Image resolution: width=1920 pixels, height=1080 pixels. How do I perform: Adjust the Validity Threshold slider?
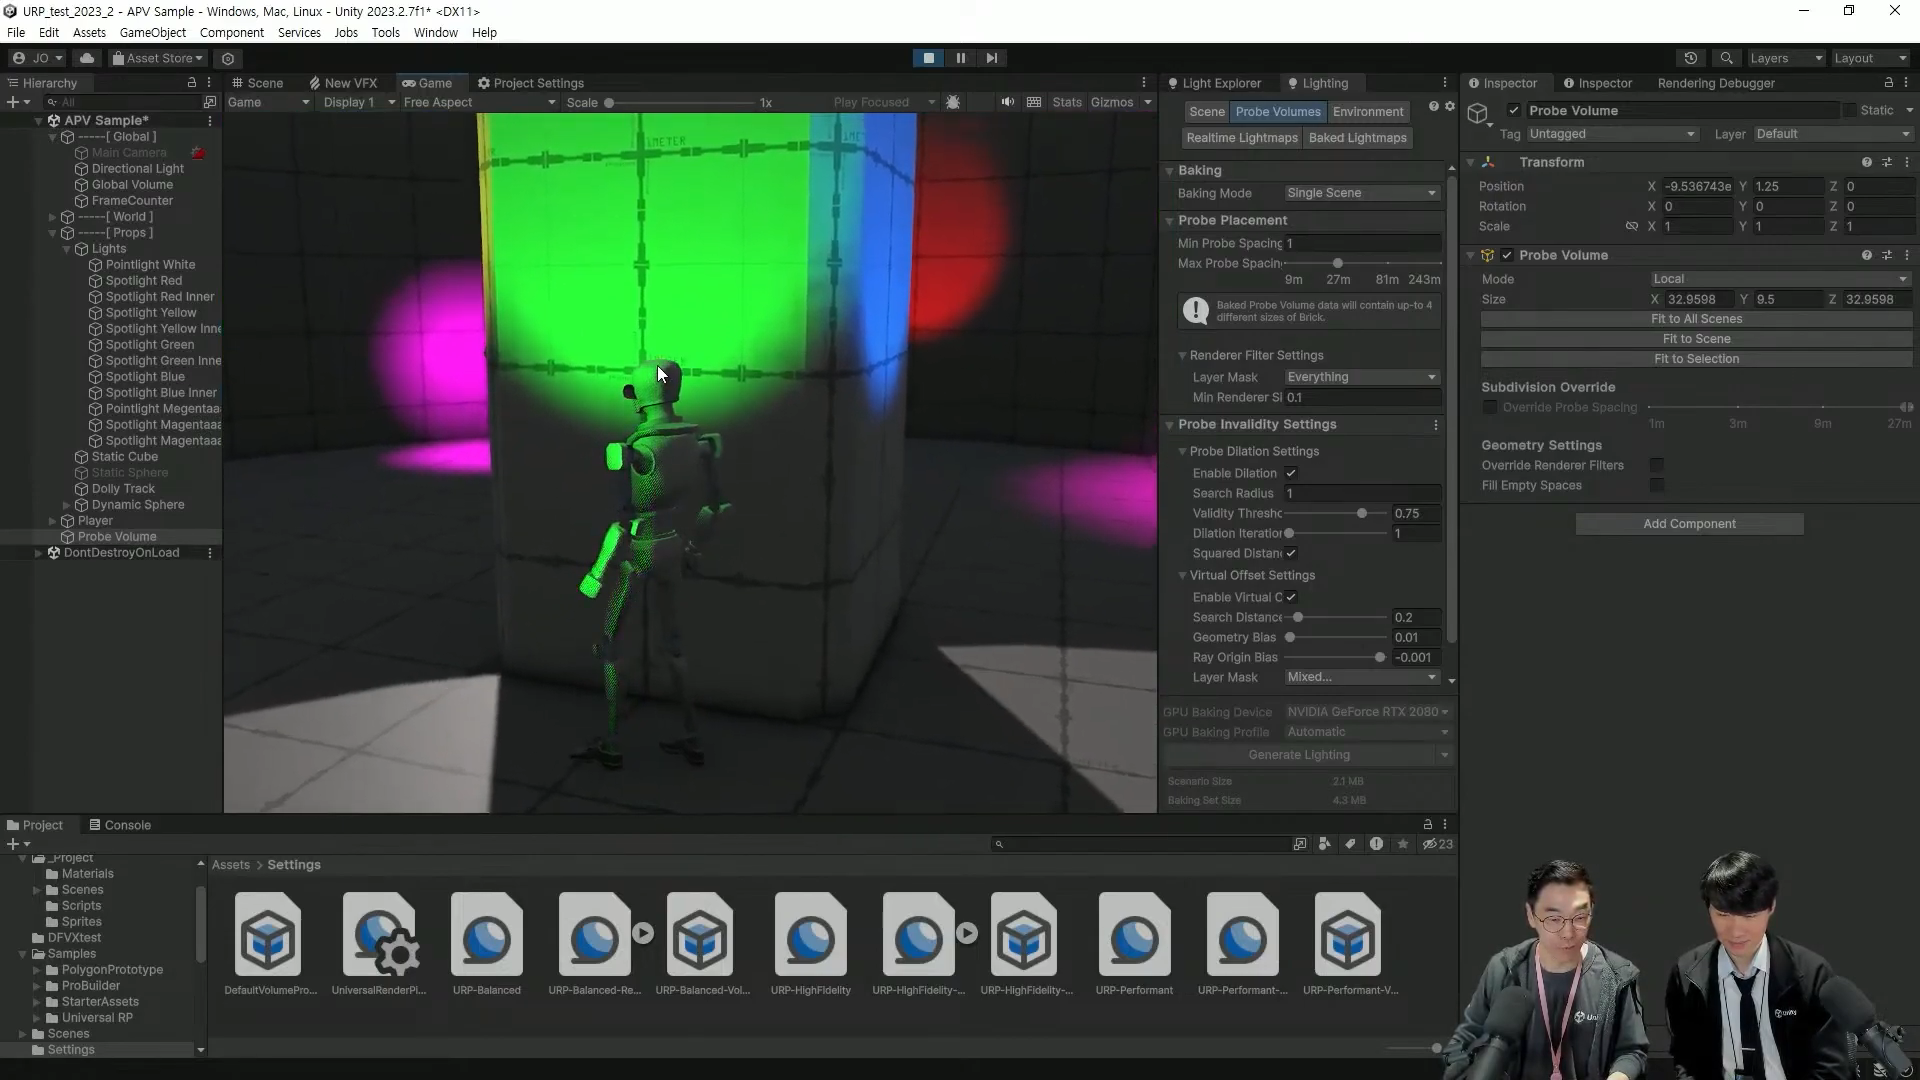tap(1361, 513)
